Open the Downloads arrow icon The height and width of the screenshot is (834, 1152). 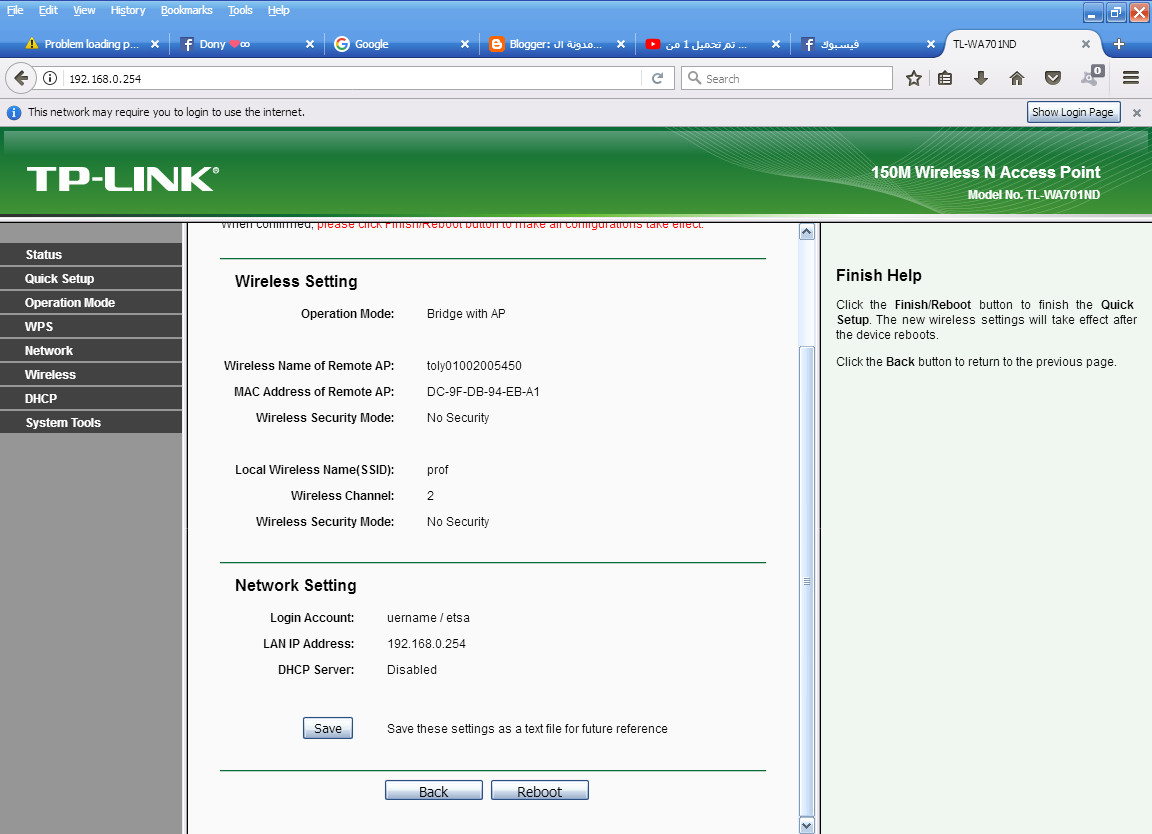click(x=981, y=78)
